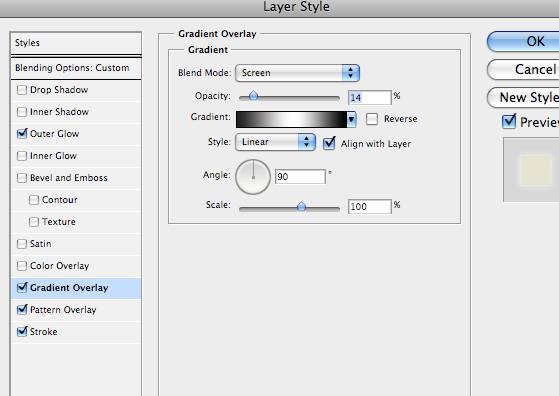Check the Reverse gradient checkbox
Image resolution: width=559 pixels, height=396 pixels.
(x=372, y=119)
